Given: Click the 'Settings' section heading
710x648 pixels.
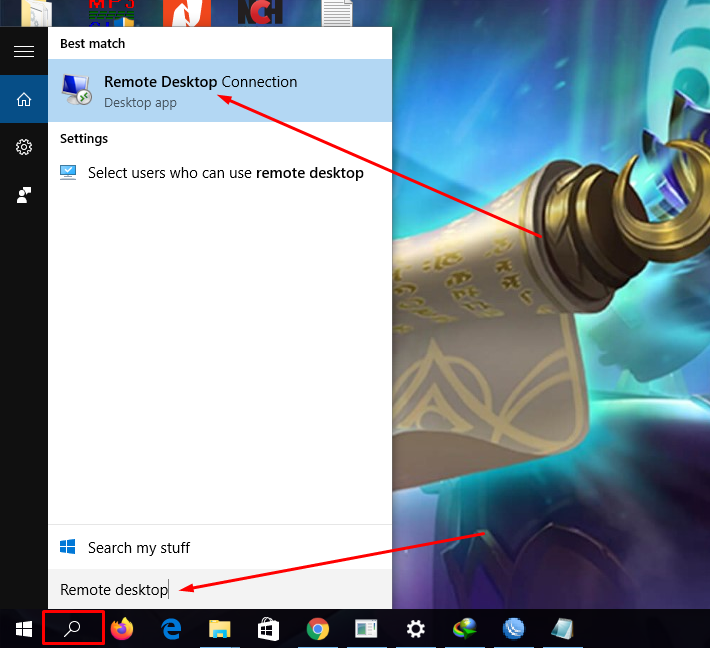Looking at the screenshot, I should pyautogui.click(x=84, y=139).
